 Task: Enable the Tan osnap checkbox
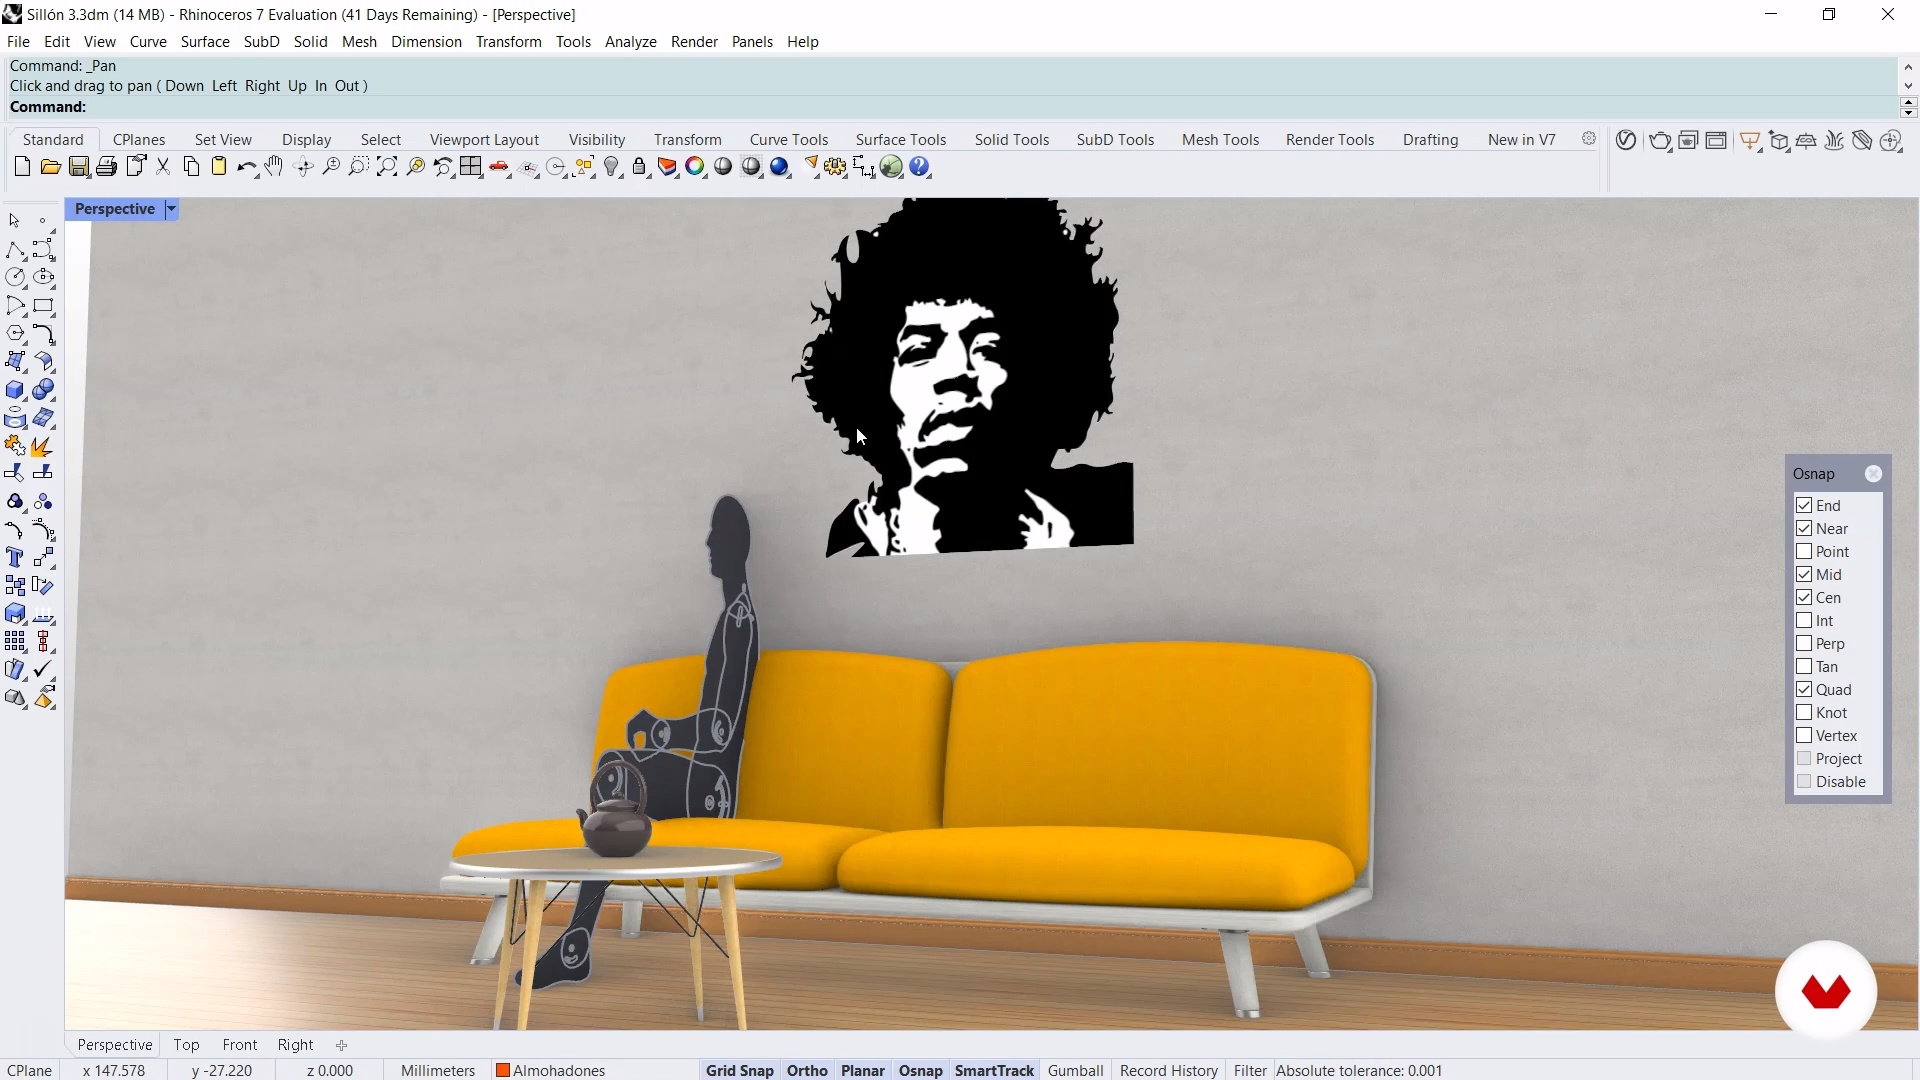1804,667
